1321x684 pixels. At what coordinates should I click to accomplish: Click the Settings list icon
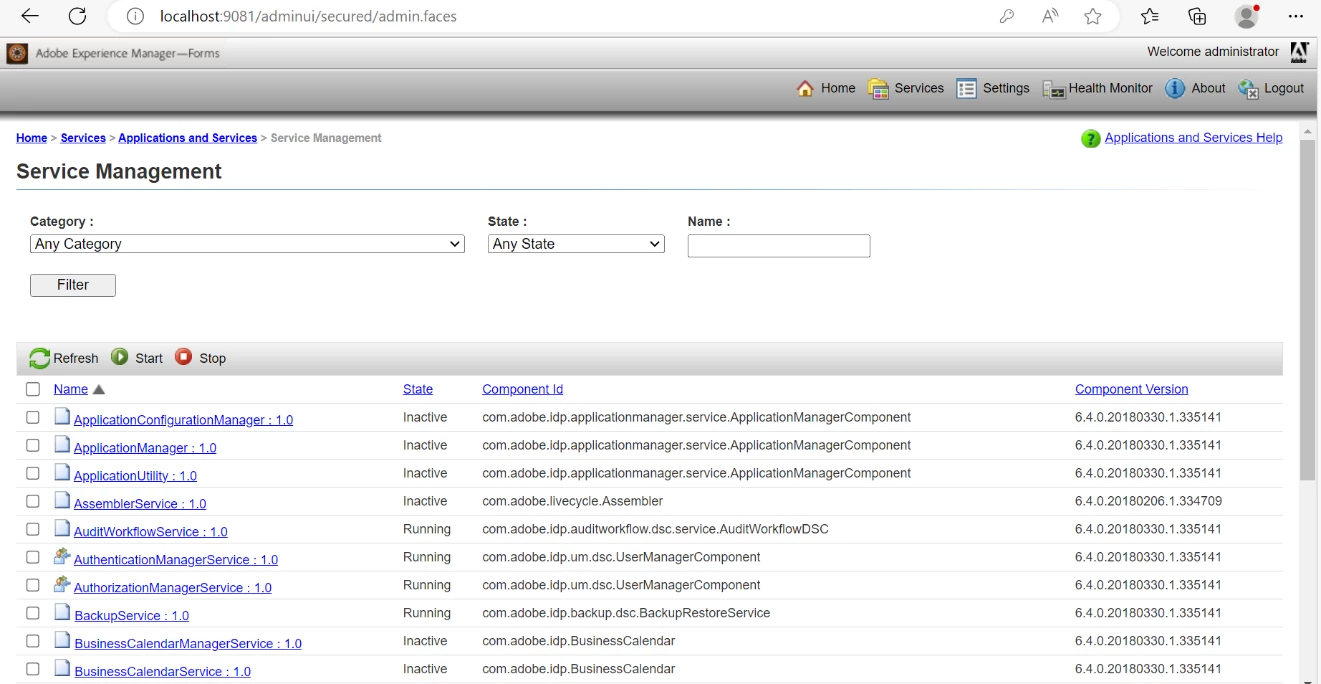click(966, 88)
